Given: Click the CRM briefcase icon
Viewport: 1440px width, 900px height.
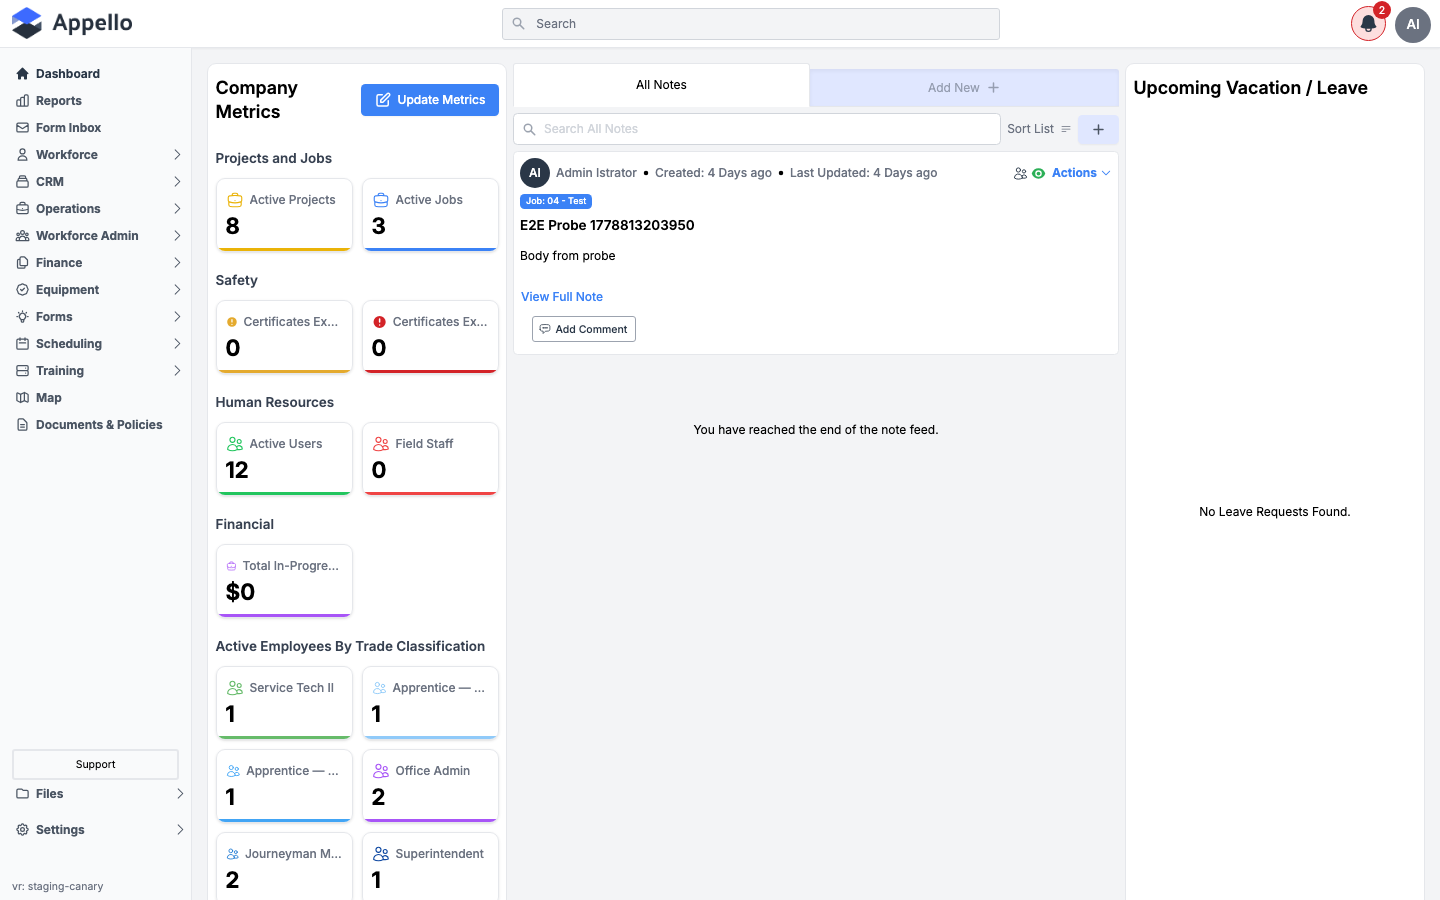Looking at the screenshot, I should [22, 182].
